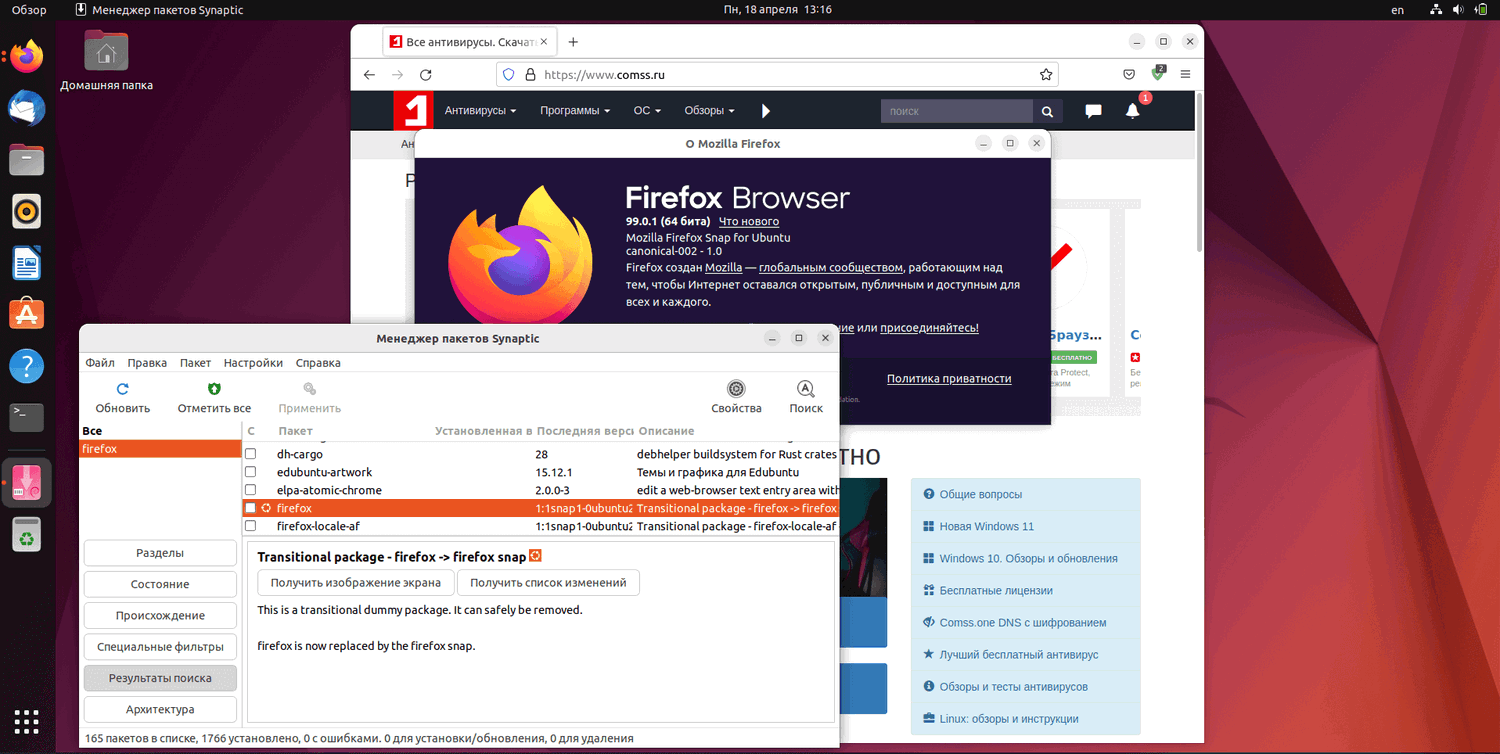Click the Состояние filter button
The height and width of the screenshot is (754, 1500).
pos(160,584)
